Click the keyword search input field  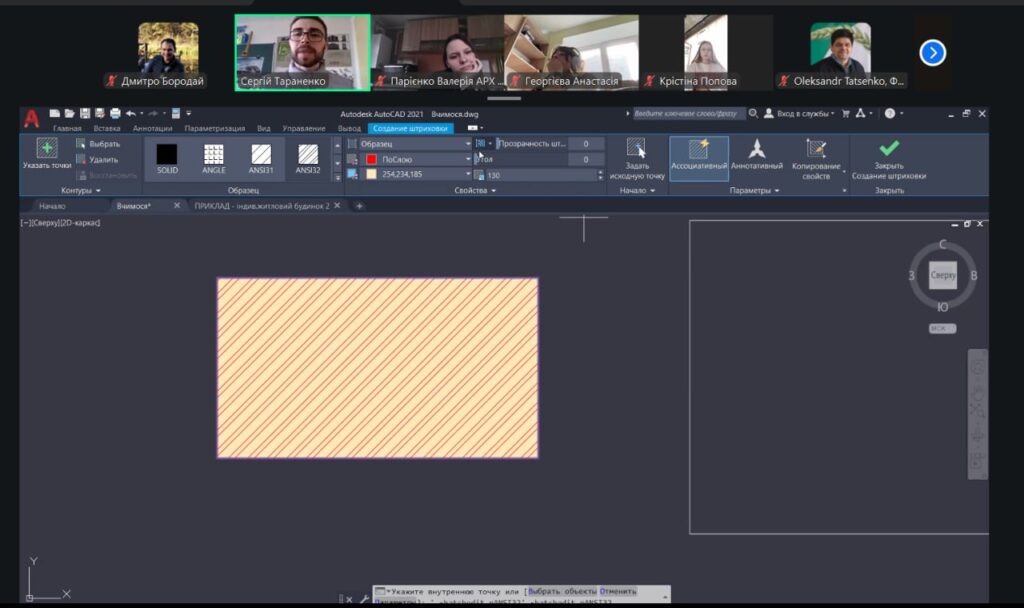pyautogui.click(x=689, y=114)
